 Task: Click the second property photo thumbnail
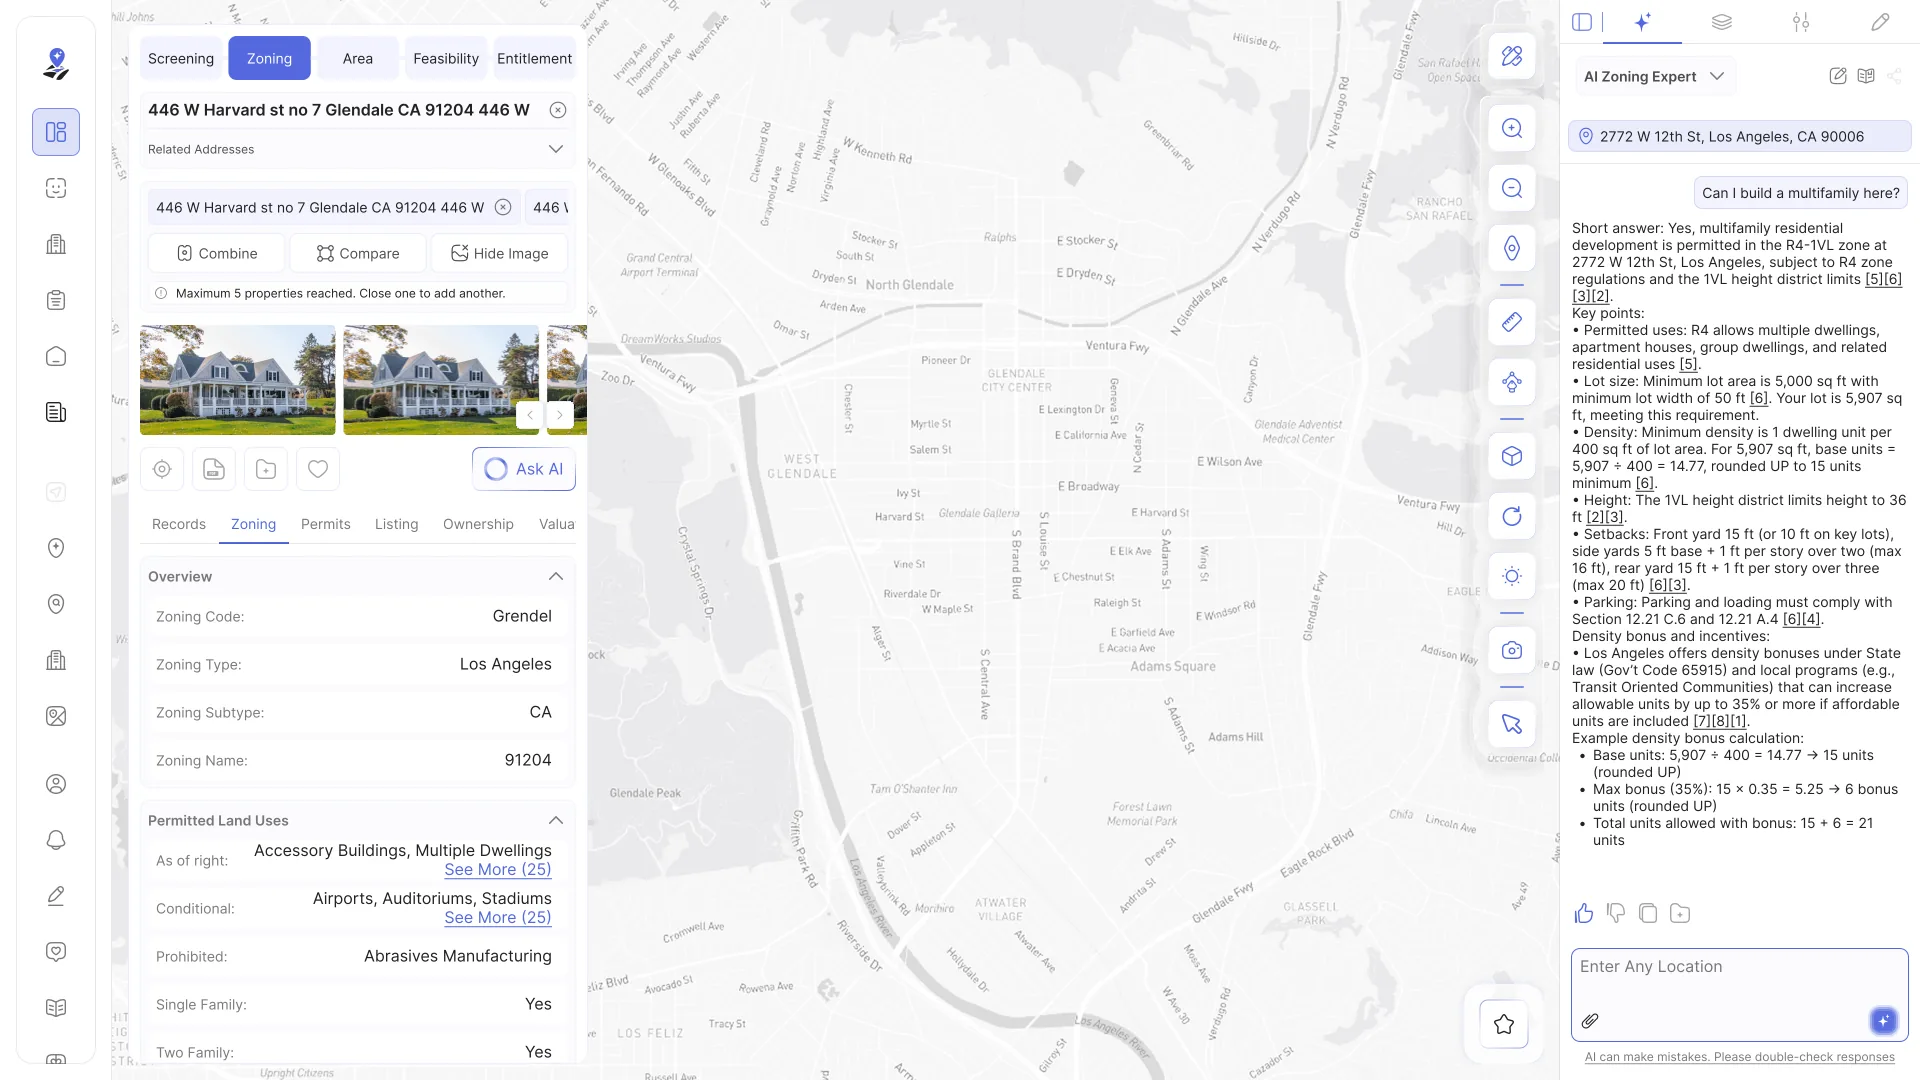pyautogui.click(x=441, y=380)
